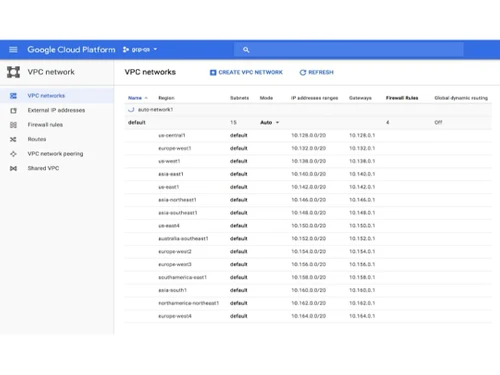Click Google Cloud Platform logo text

pyautogui.click(x=71, y=50)
